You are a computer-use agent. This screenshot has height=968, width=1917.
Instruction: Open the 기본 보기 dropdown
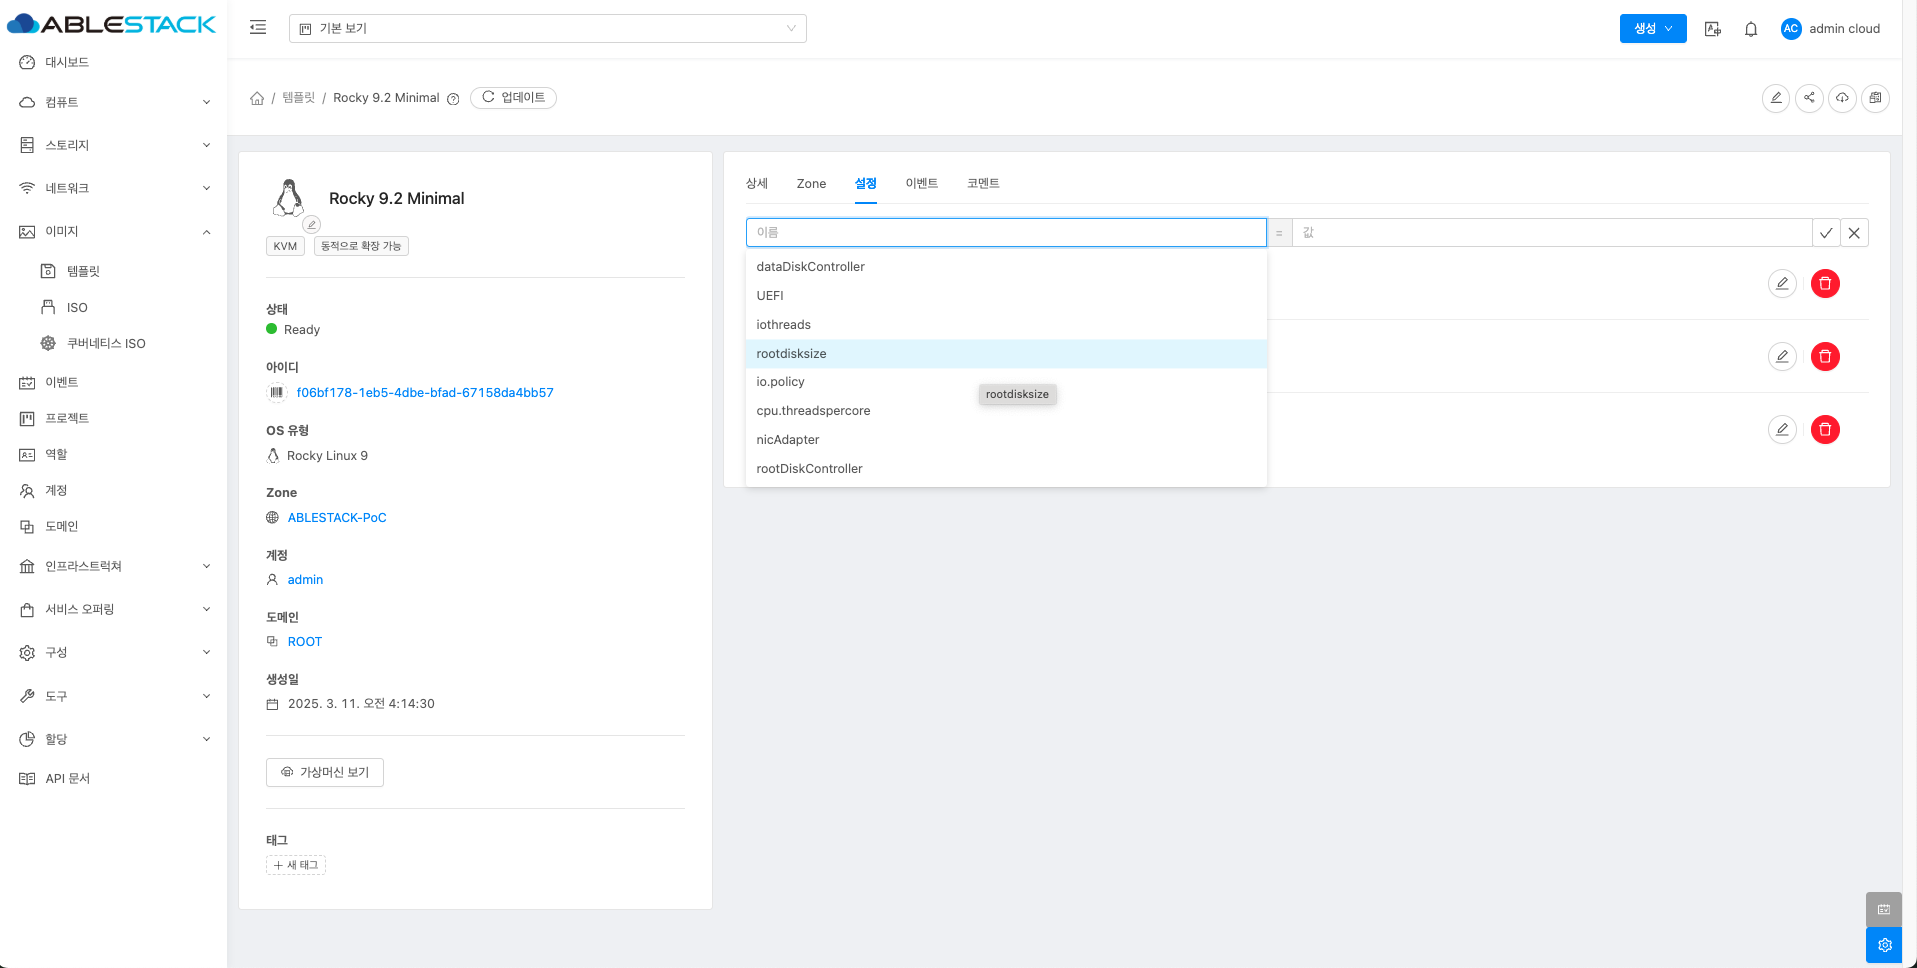click(547, 29)
